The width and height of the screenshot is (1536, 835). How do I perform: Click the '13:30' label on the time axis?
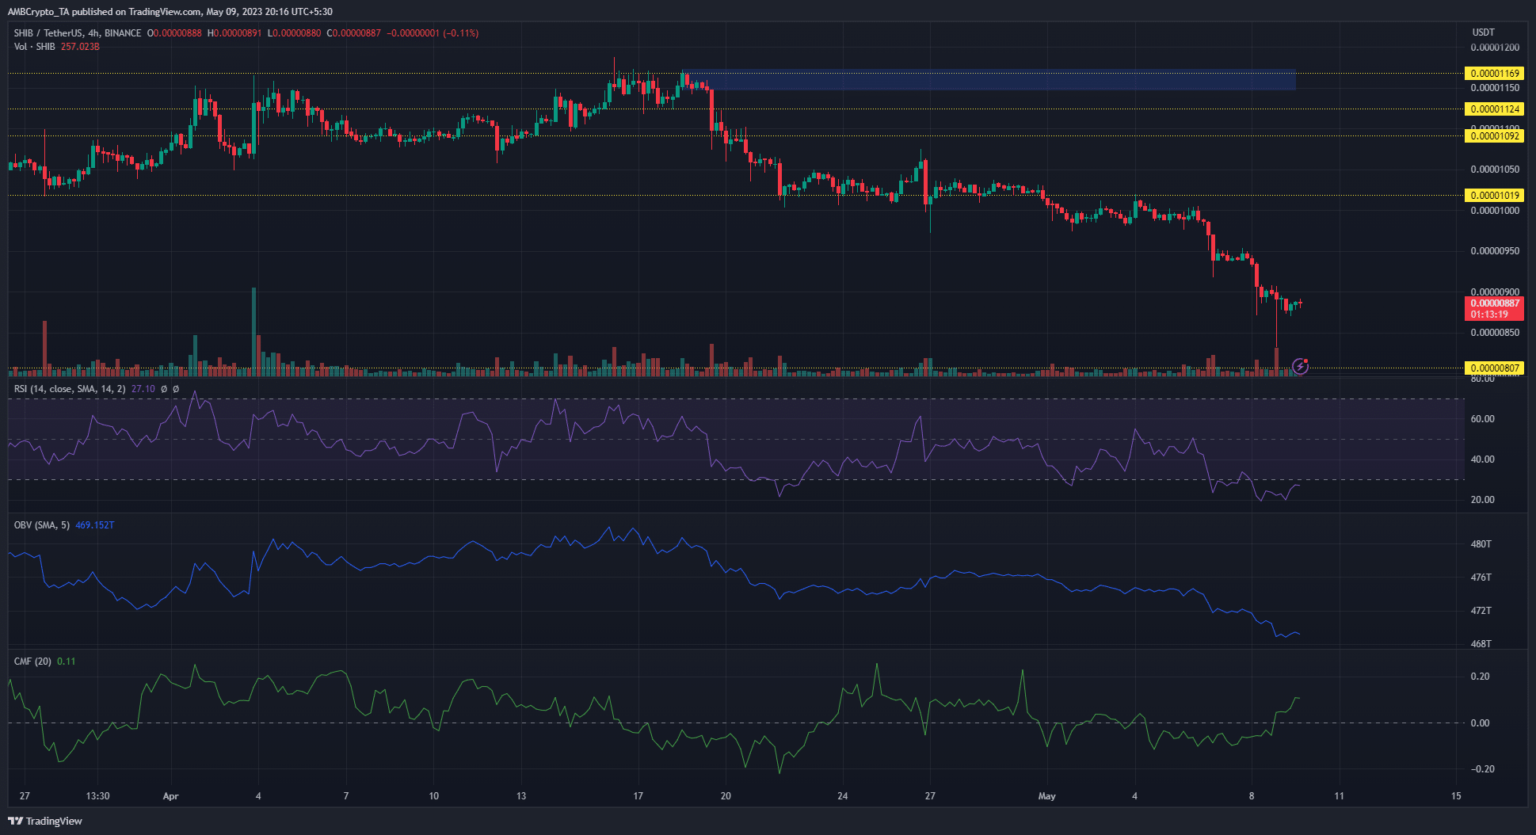pyautogui.click(x=97, y=797)
